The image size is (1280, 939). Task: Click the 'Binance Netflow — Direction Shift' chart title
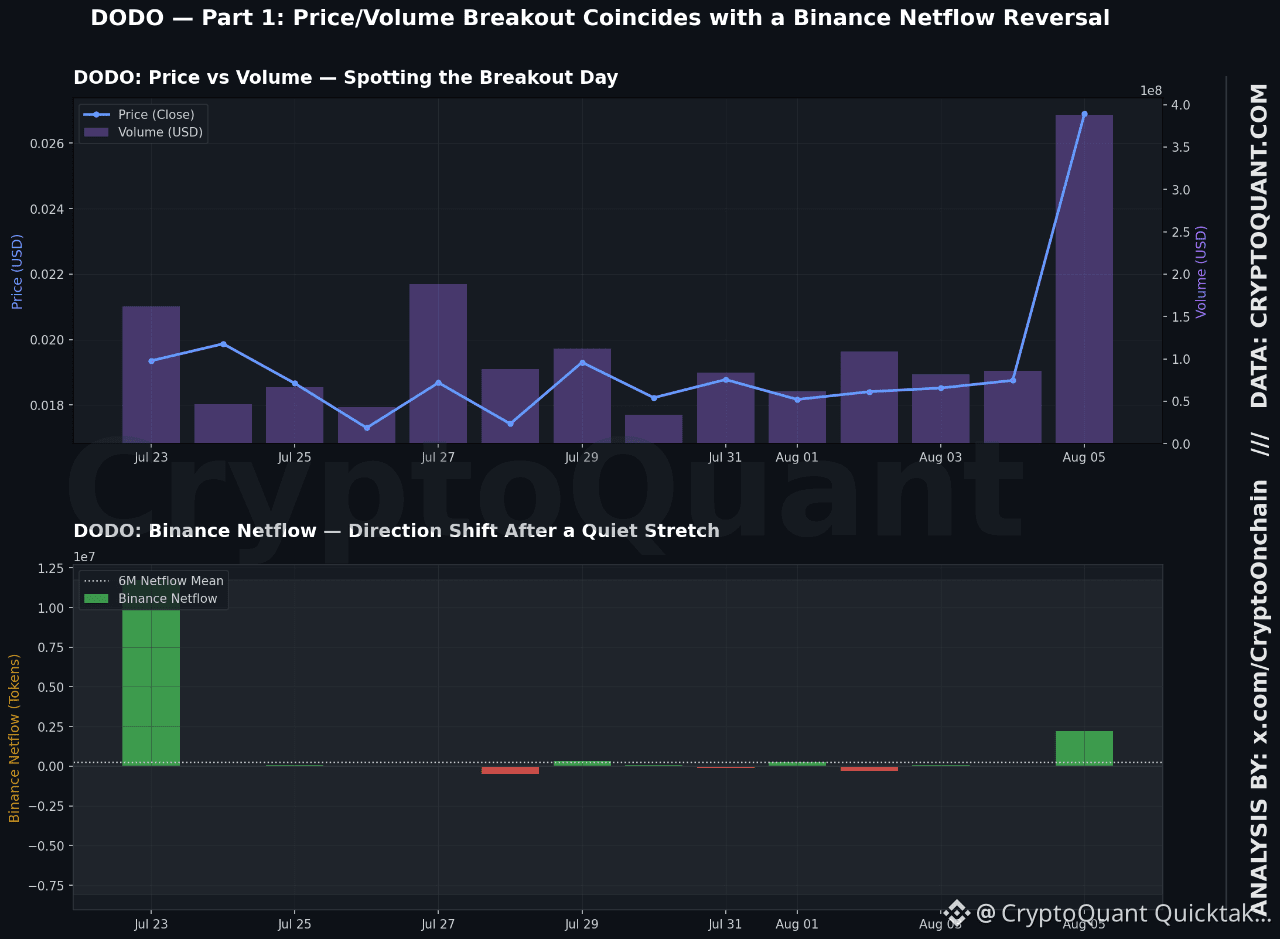397,531
